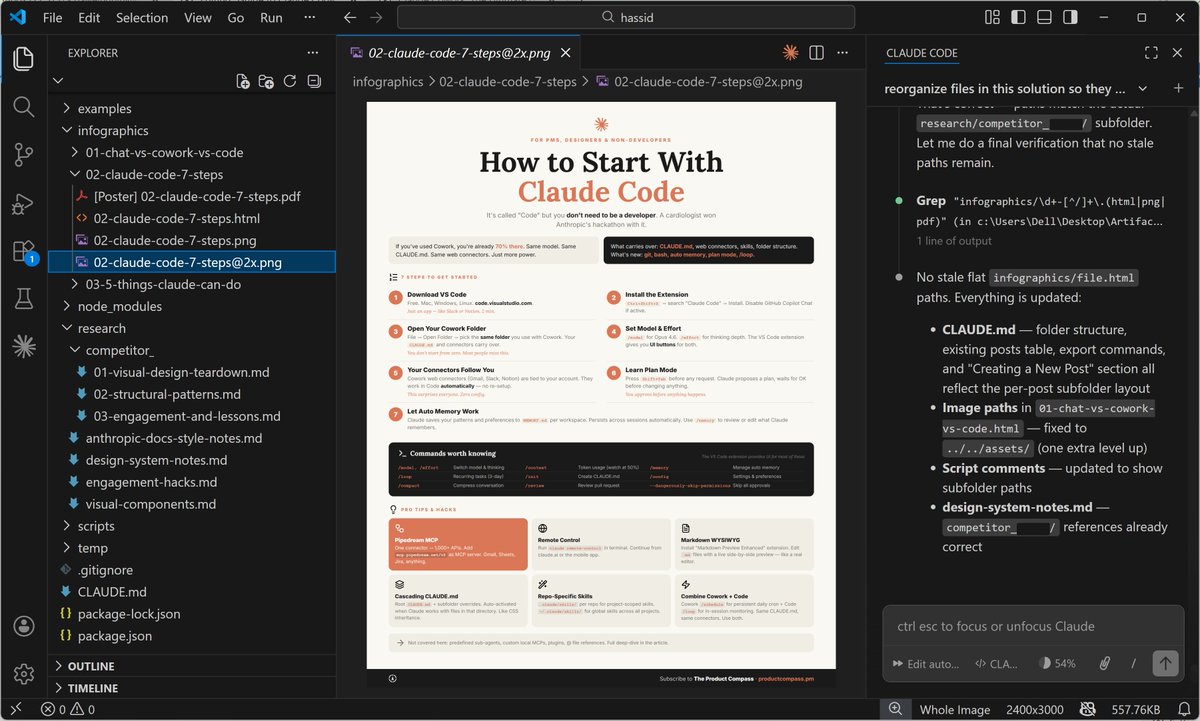Open editor more actions ellipsis
The image size is (1200, 721).
click(843, 53)
